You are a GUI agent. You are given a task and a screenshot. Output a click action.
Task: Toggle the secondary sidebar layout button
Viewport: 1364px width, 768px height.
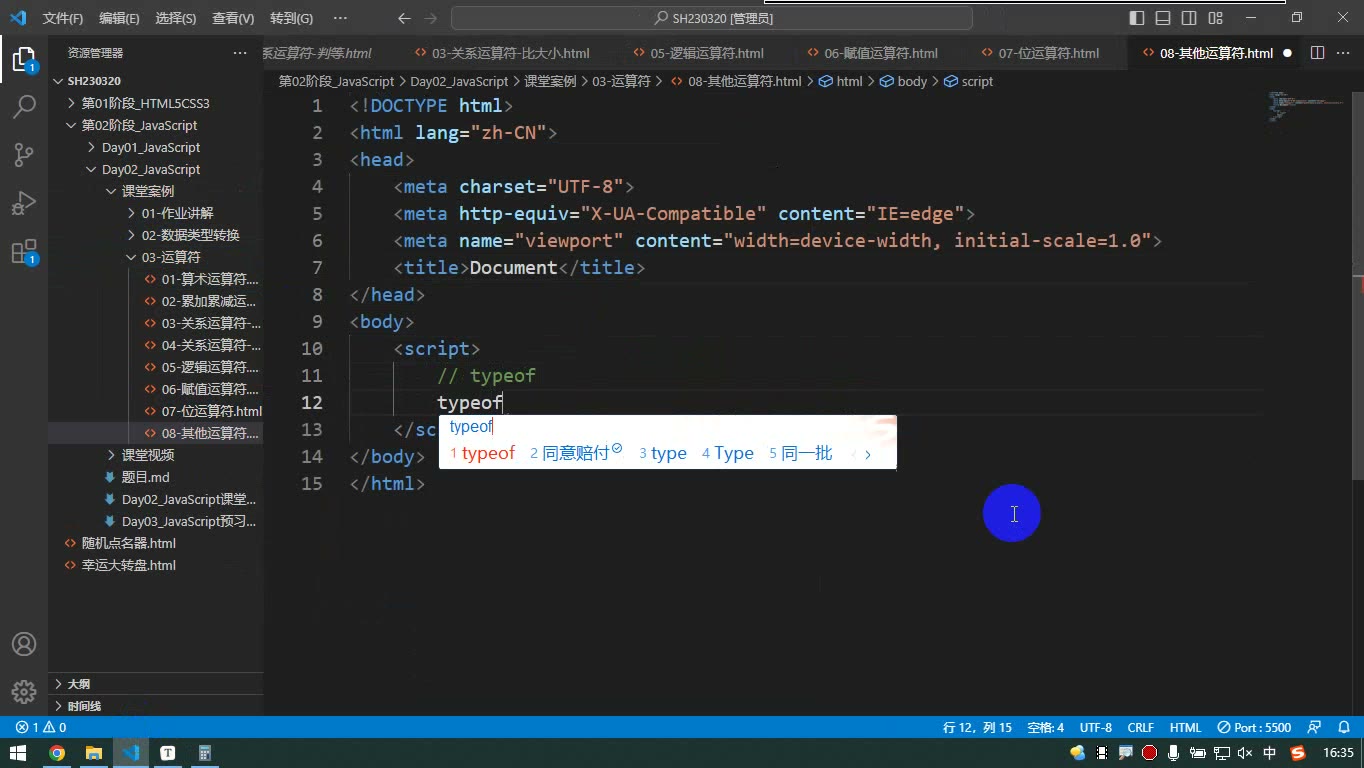pyautogui.click(x=1189, y=18)
